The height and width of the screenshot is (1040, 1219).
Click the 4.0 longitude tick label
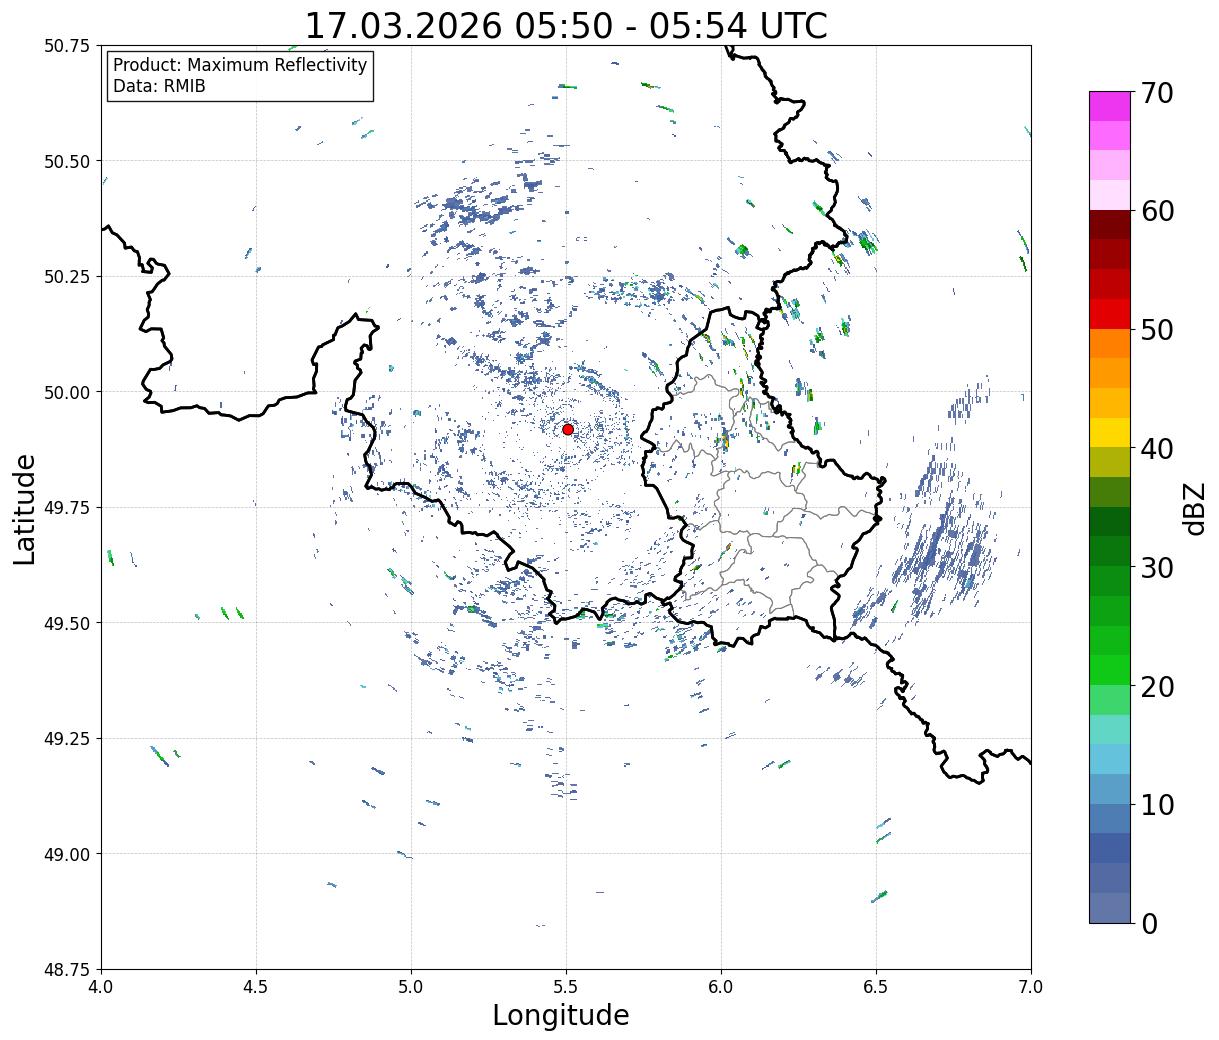pyautogui.click(x=102, y=987)
